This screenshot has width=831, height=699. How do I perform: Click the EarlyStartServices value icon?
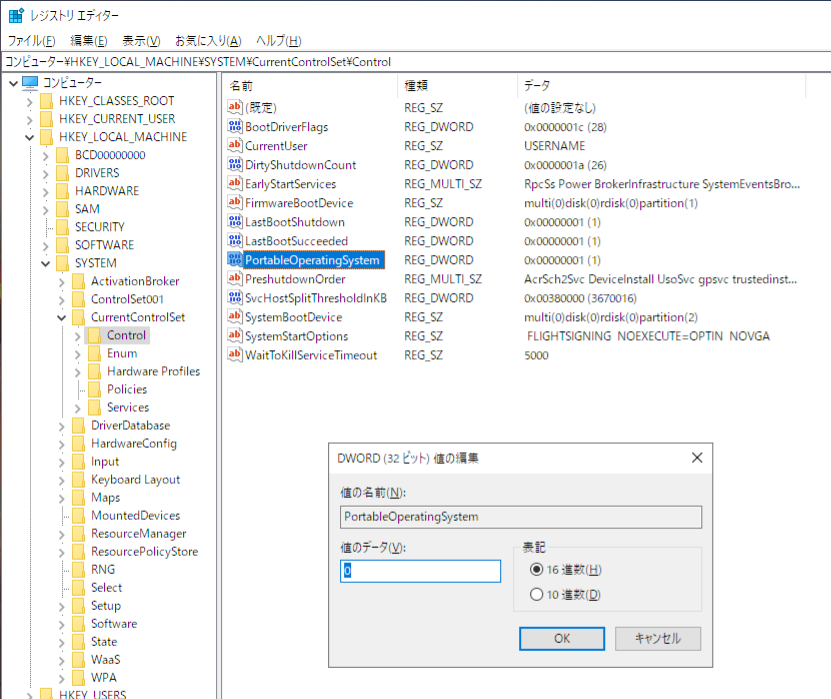[235, 183]
